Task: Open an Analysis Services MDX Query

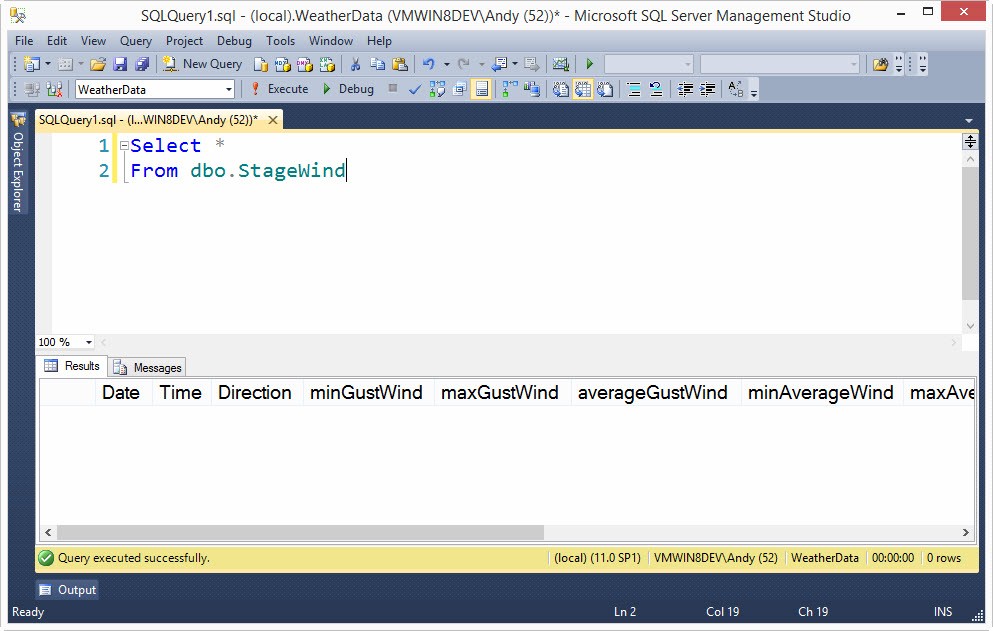Action: (x=282, y=64)
